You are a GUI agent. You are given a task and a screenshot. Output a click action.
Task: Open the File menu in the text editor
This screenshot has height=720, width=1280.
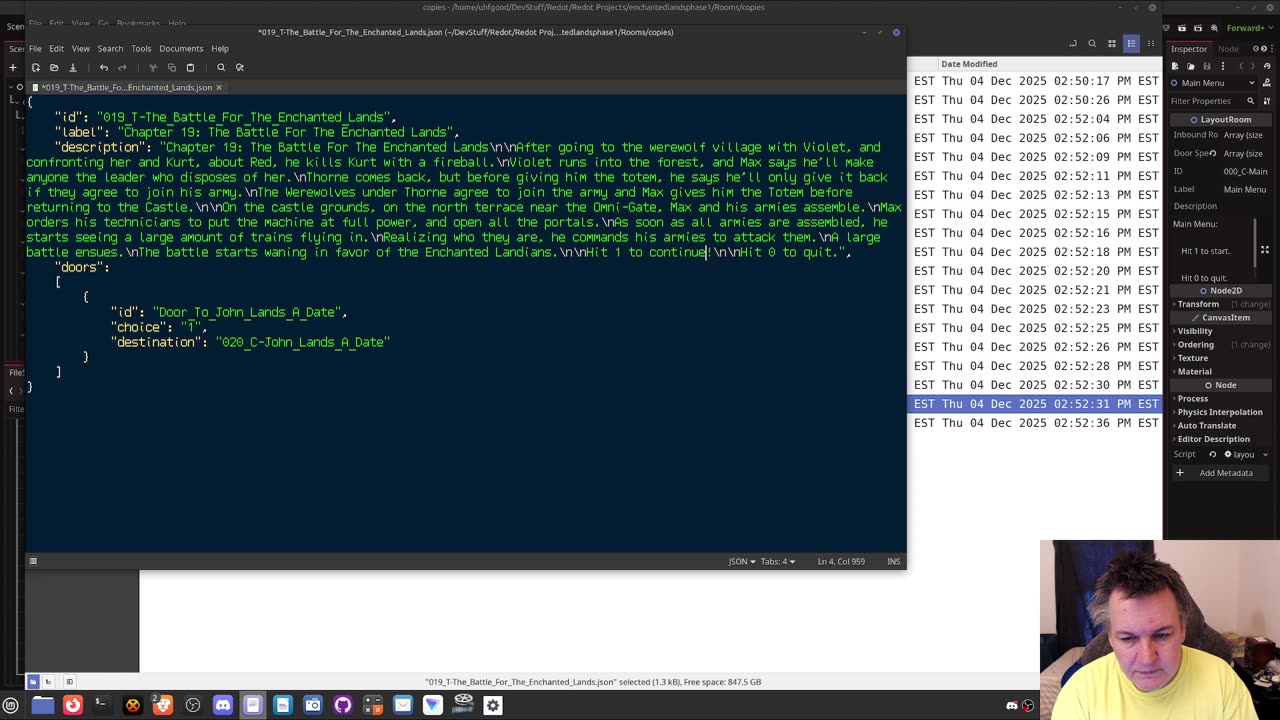[35, 48]
